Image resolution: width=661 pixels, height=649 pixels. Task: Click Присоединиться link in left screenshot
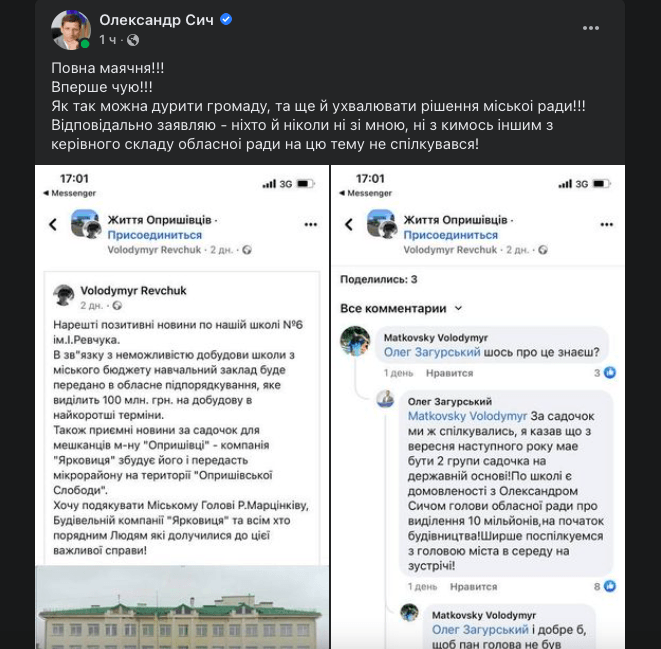(x=155, y=235)
